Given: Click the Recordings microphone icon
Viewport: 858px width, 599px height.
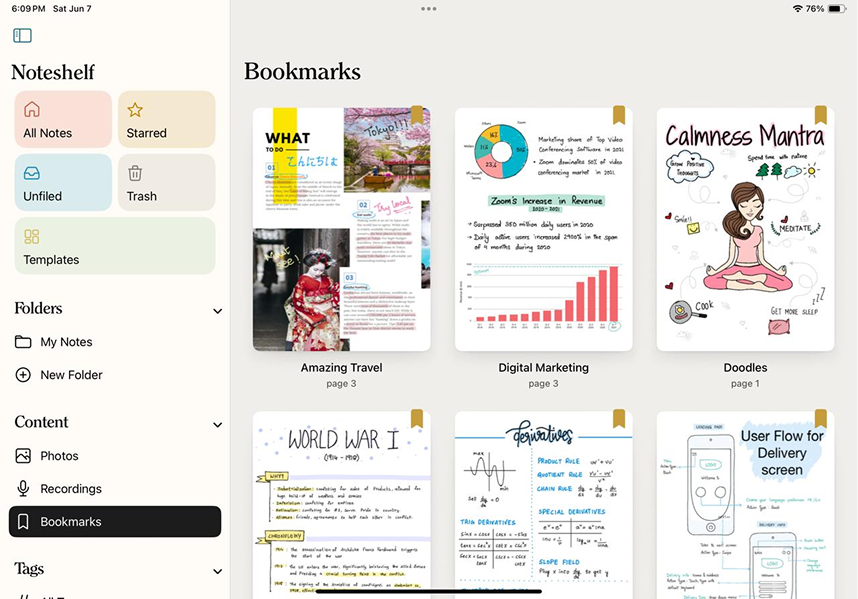Looking at the screenshot, I should pyautogui.click(x=23, y=489).
